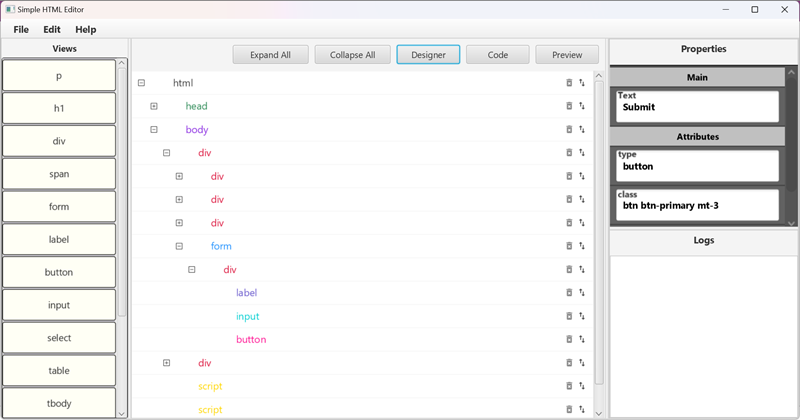Collapse the div directly under body
The image size is (800, 420).
(x=166, y=153)
